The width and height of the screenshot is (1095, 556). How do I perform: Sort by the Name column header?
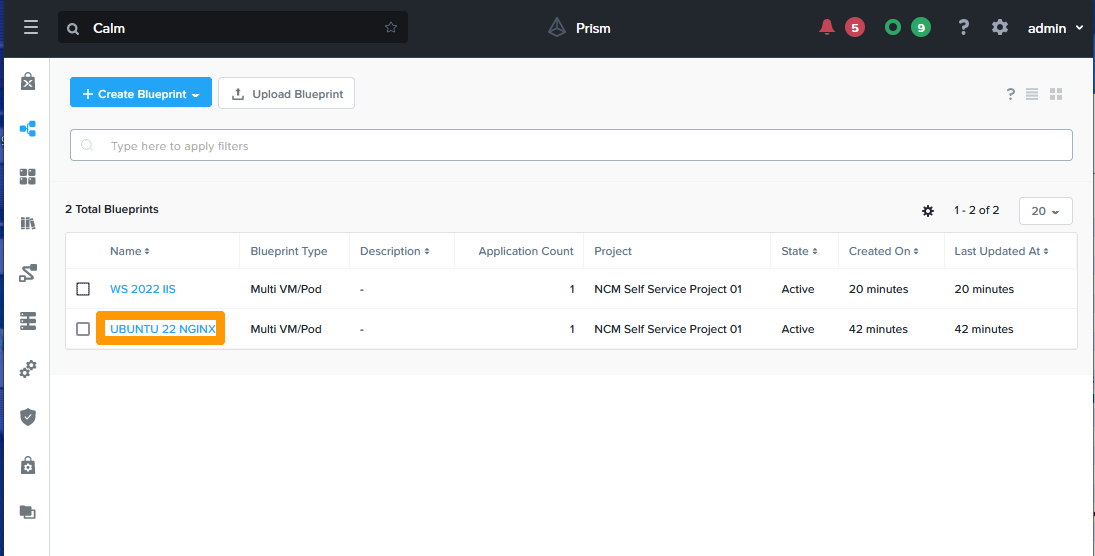pyautogui.click(x=130, y=251)
